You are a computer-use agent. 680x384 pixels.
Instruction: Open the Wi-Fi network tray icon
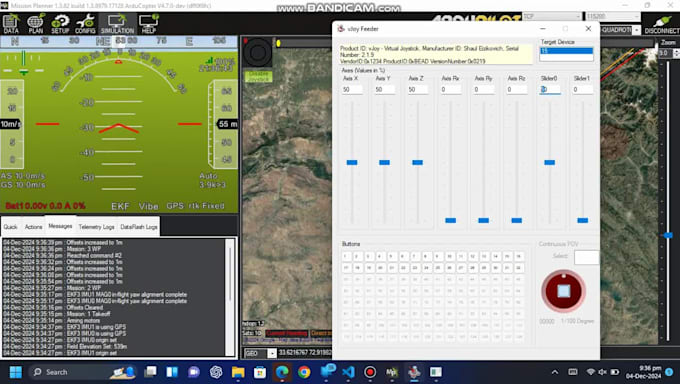point(590,372)
